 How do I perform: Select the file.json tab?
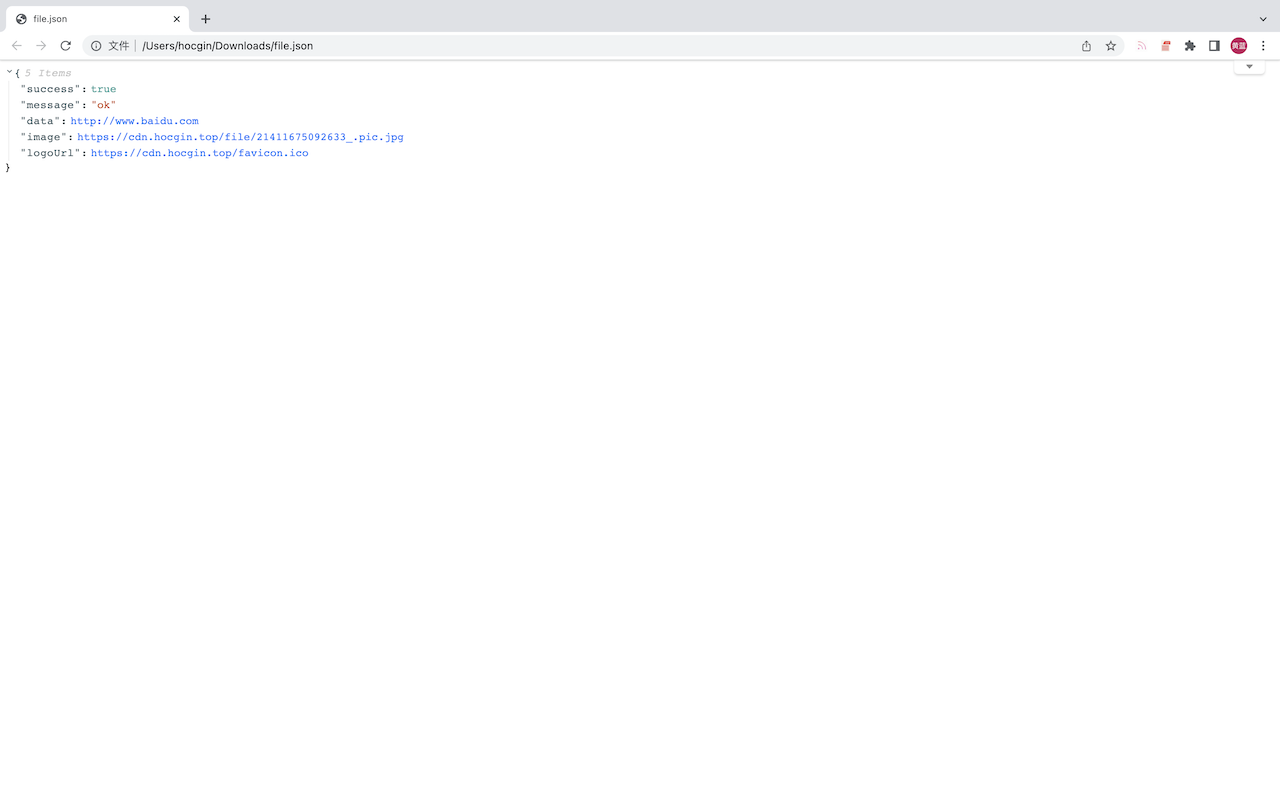(x=97, y=19)
